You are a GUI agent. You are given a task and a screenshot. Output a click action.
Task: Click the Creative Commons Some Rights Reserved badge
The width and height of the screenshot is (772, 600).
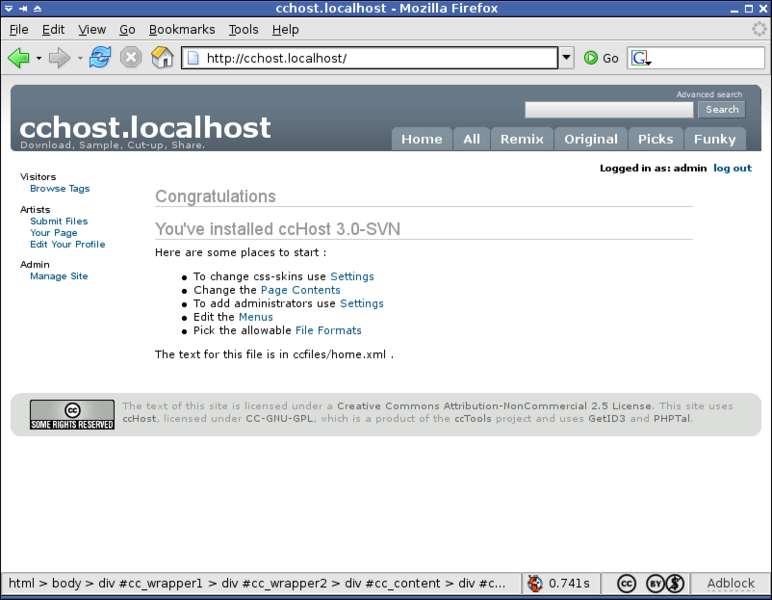(x=72, y=414)
